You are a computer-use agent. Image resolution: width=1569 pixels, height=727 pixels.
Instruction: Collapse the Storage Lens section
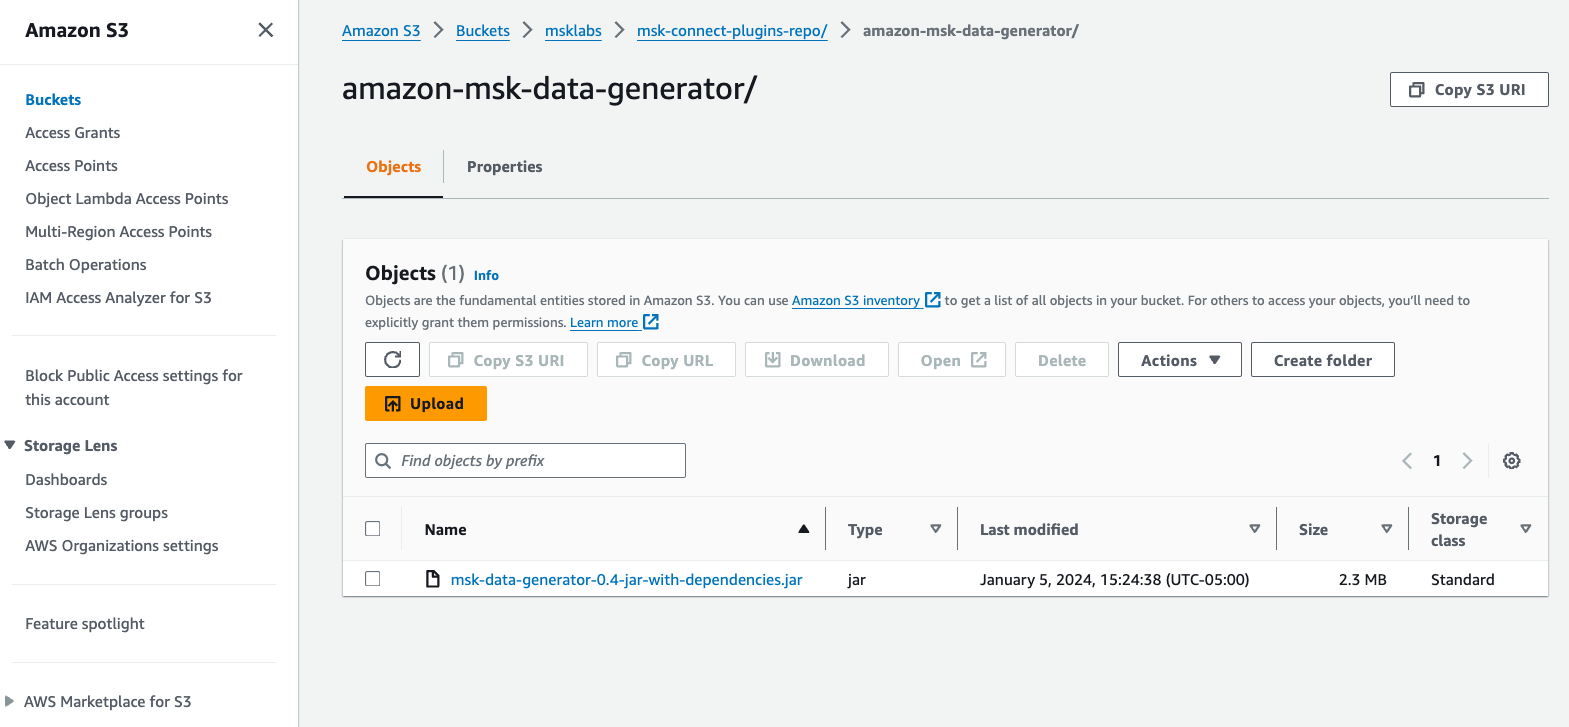pyautogui.click(x=10, y=445)
